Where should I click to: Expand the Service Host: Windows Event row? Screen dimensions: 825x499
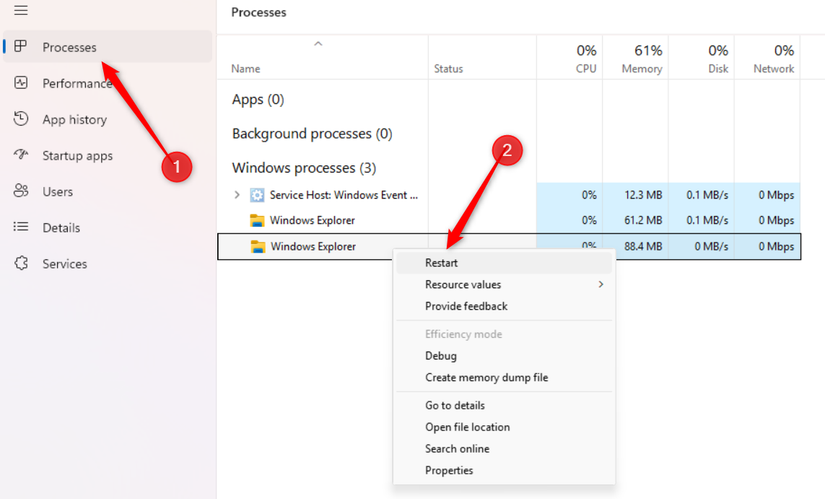point(237,195)
